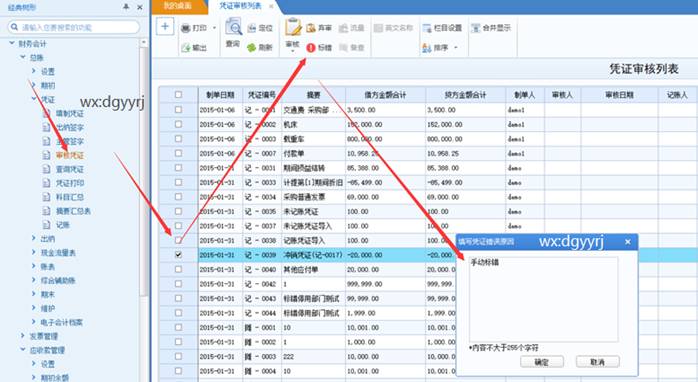Click the error reason text area
Screen dimensions: 698x382
tap(544, 299)
